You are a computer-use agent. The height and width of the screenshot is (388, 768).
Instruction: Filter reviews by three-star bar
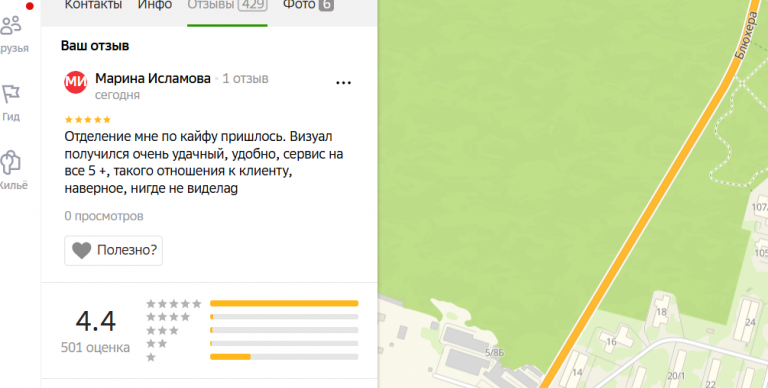[284, 330]
